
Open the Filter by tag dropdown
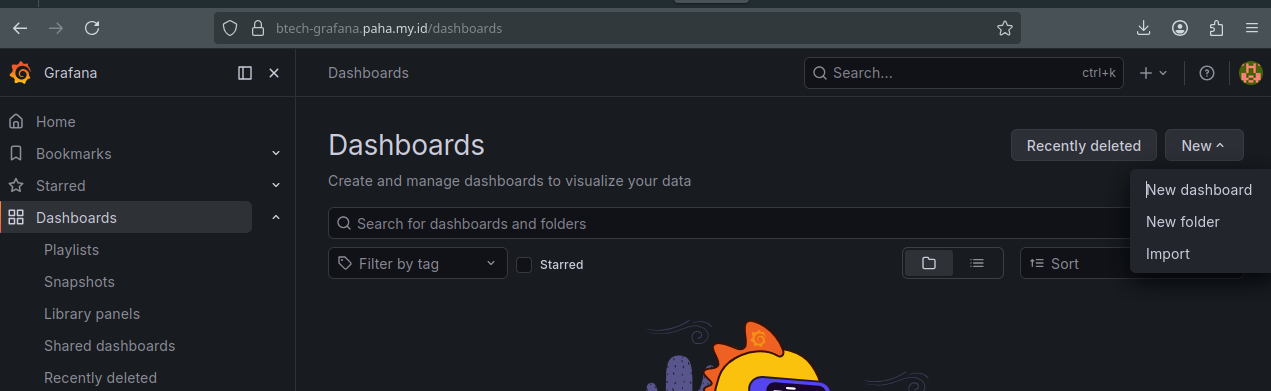(418, 264)
